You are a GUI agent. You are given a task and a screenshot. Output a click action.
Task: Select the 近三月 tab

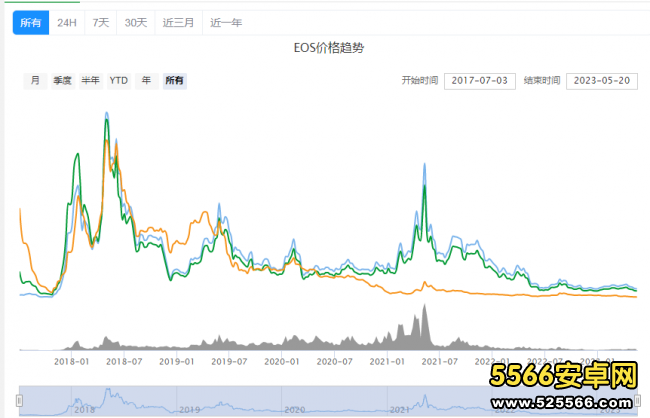point(179,22)
